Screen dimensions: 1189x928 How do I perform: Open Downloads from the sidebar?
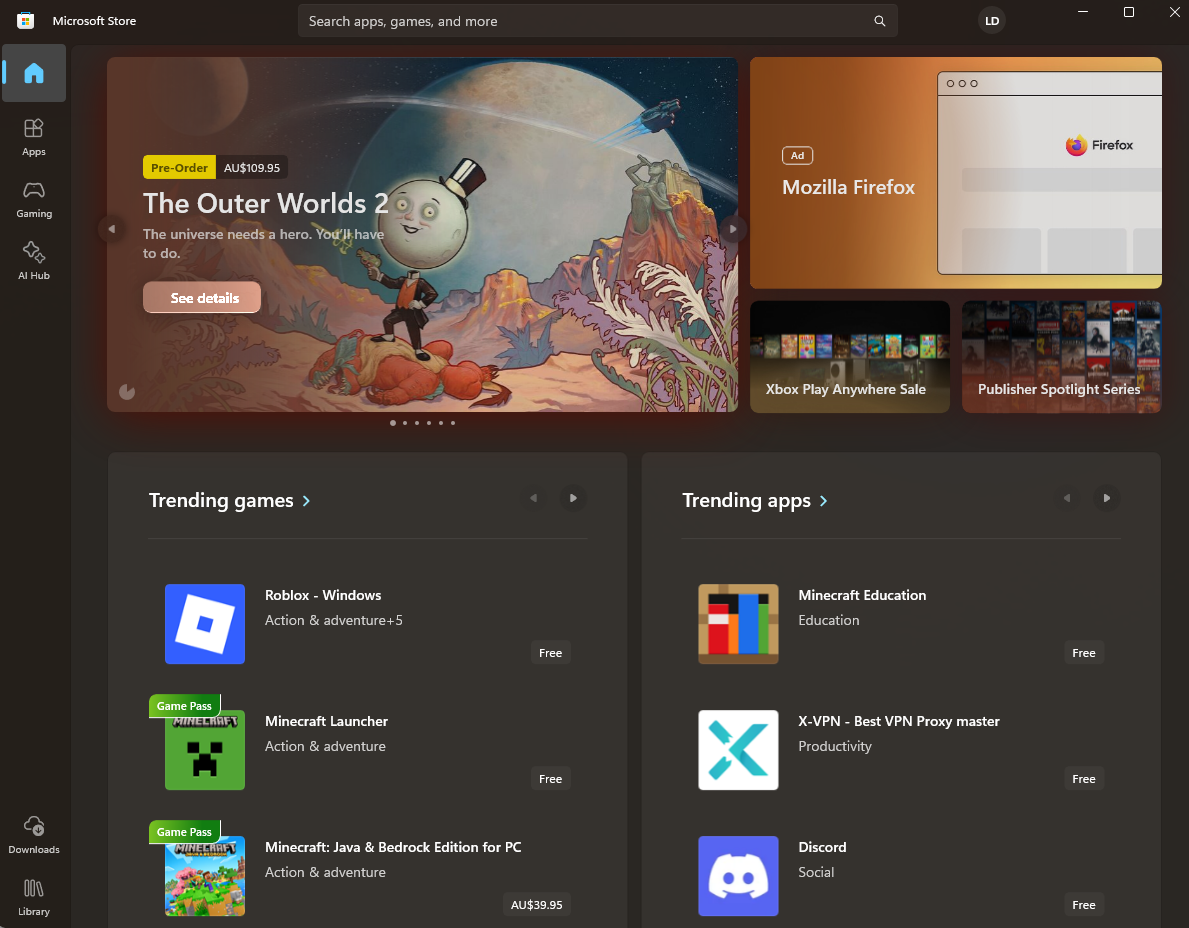(x=34, y=834)
